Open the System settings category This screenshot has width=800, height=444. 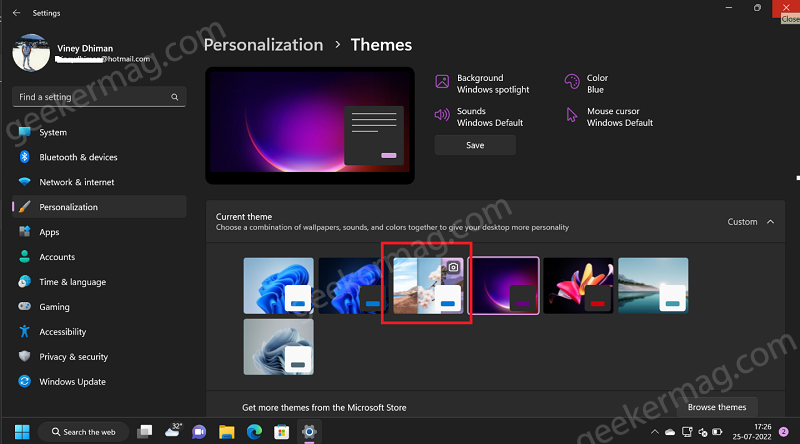pyautogui.click(x=99, y=132)
